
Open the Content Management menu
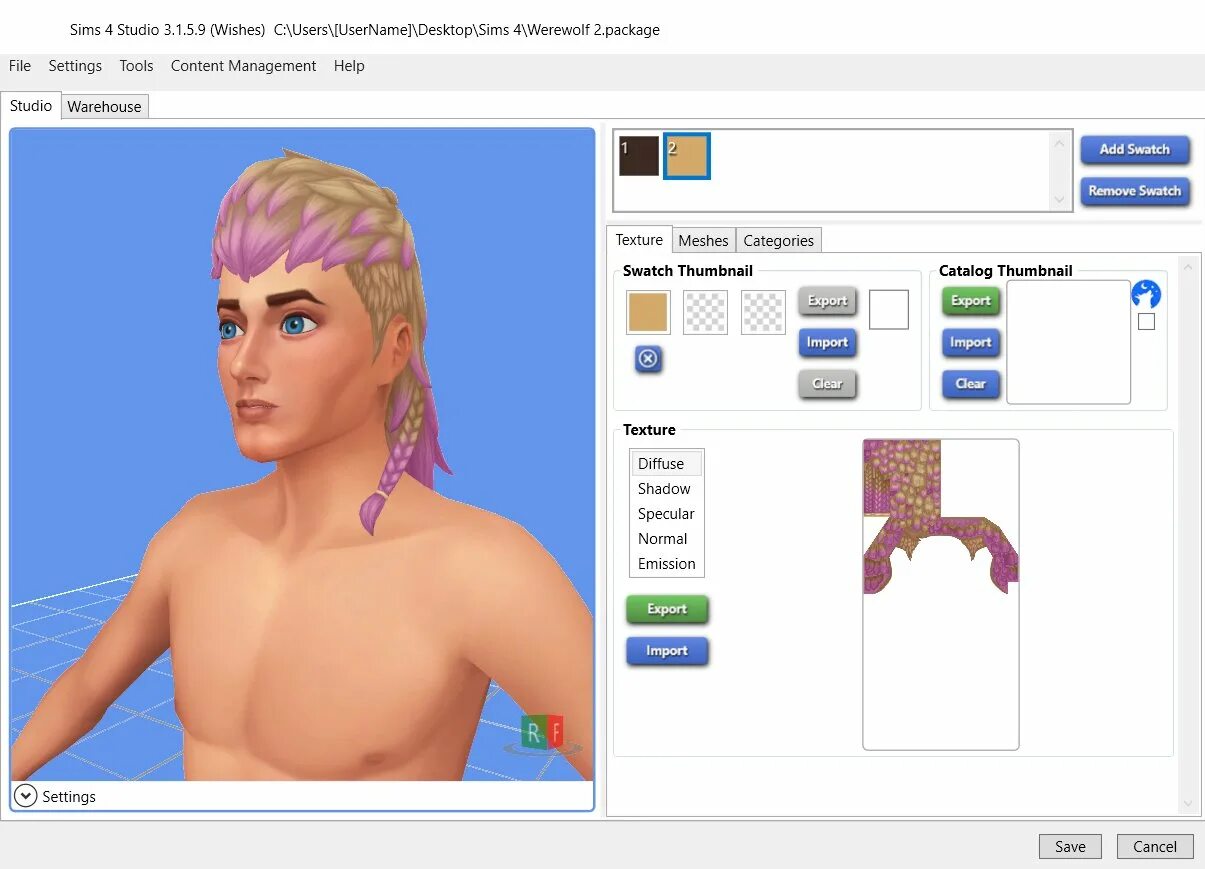pyautogui.click(x=243, y=66)
